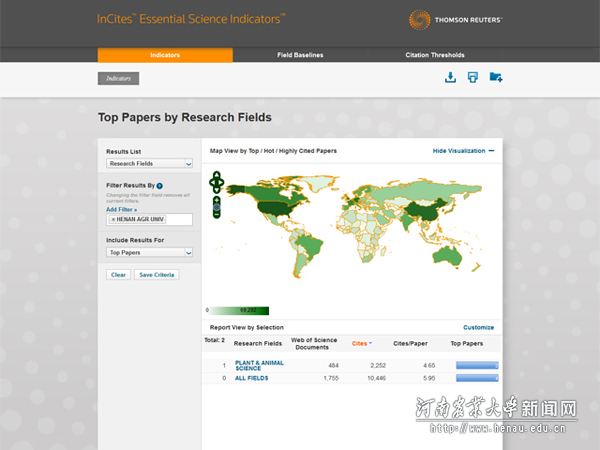Image resolution: width=600 pixels, height=450 pixels.
Task: Click the 1,755 documents value
Action: (331, 378)
